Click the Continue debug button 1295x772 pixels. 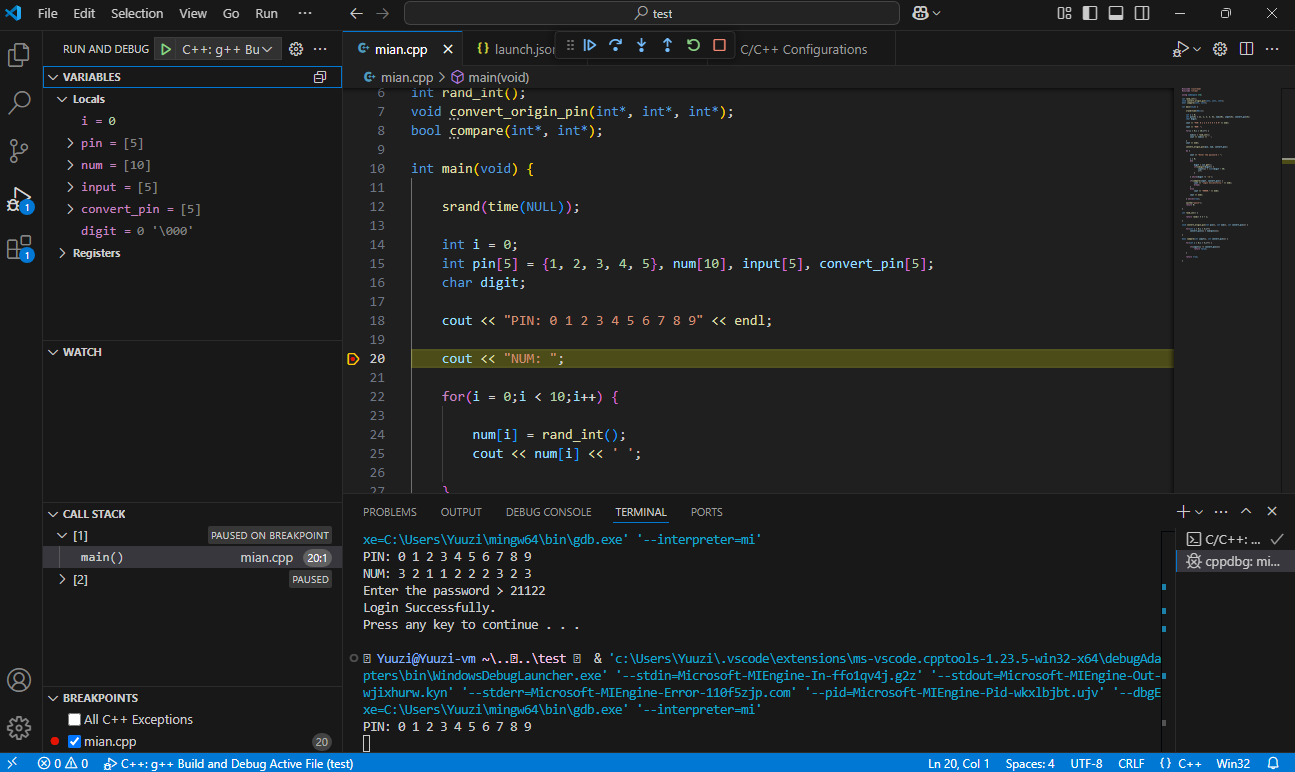[590, 45]
